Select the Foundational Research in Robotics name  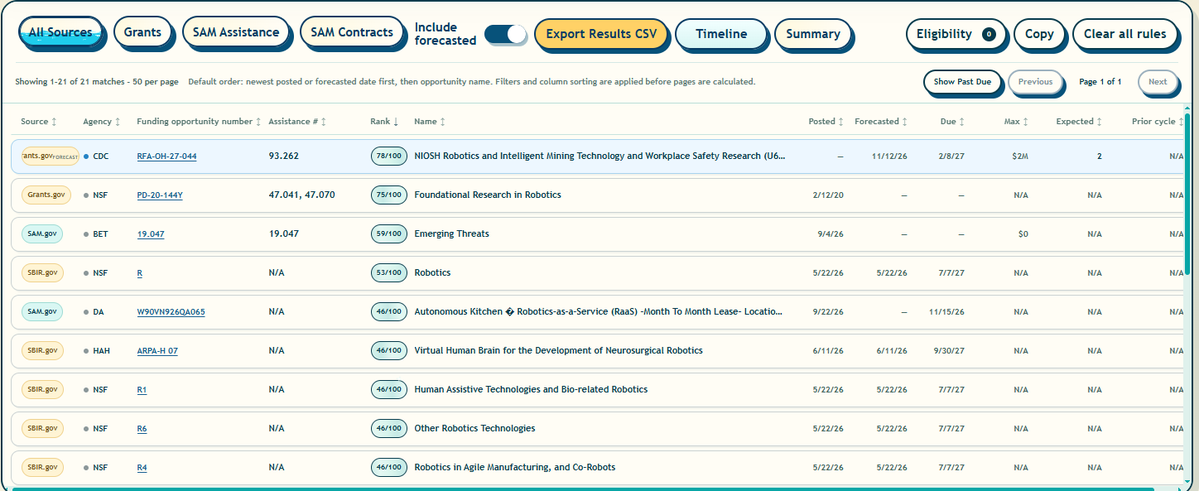pyautogui.click(x=487, y=195)
